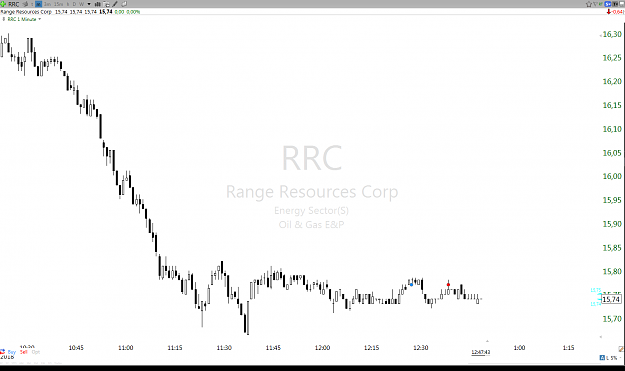
Task: Click the Sell button
Action: [x=24, y=352]
